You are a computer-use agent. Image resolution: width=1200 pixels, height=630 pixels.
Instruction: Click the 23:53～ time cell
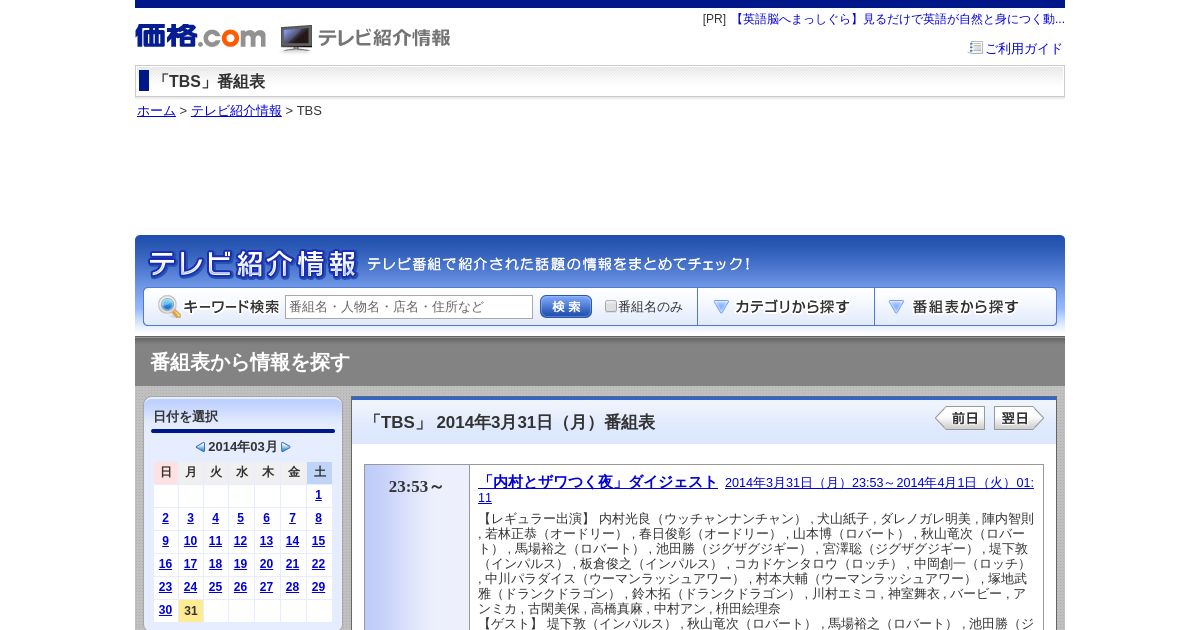[416, 487]
